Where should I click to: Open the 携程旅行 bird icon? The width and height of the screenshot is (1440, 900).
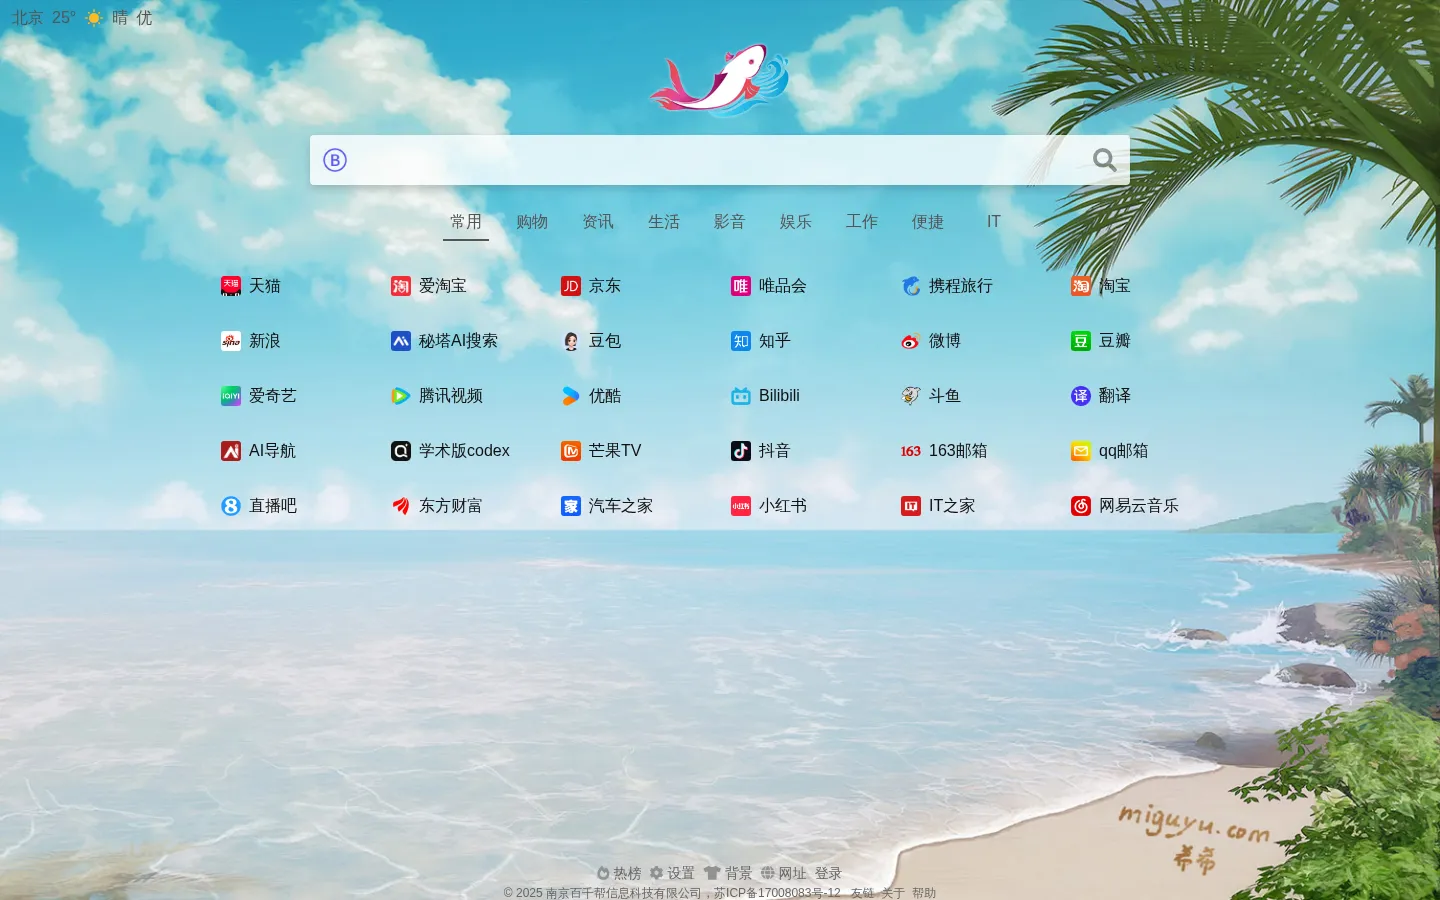[911, 286]
